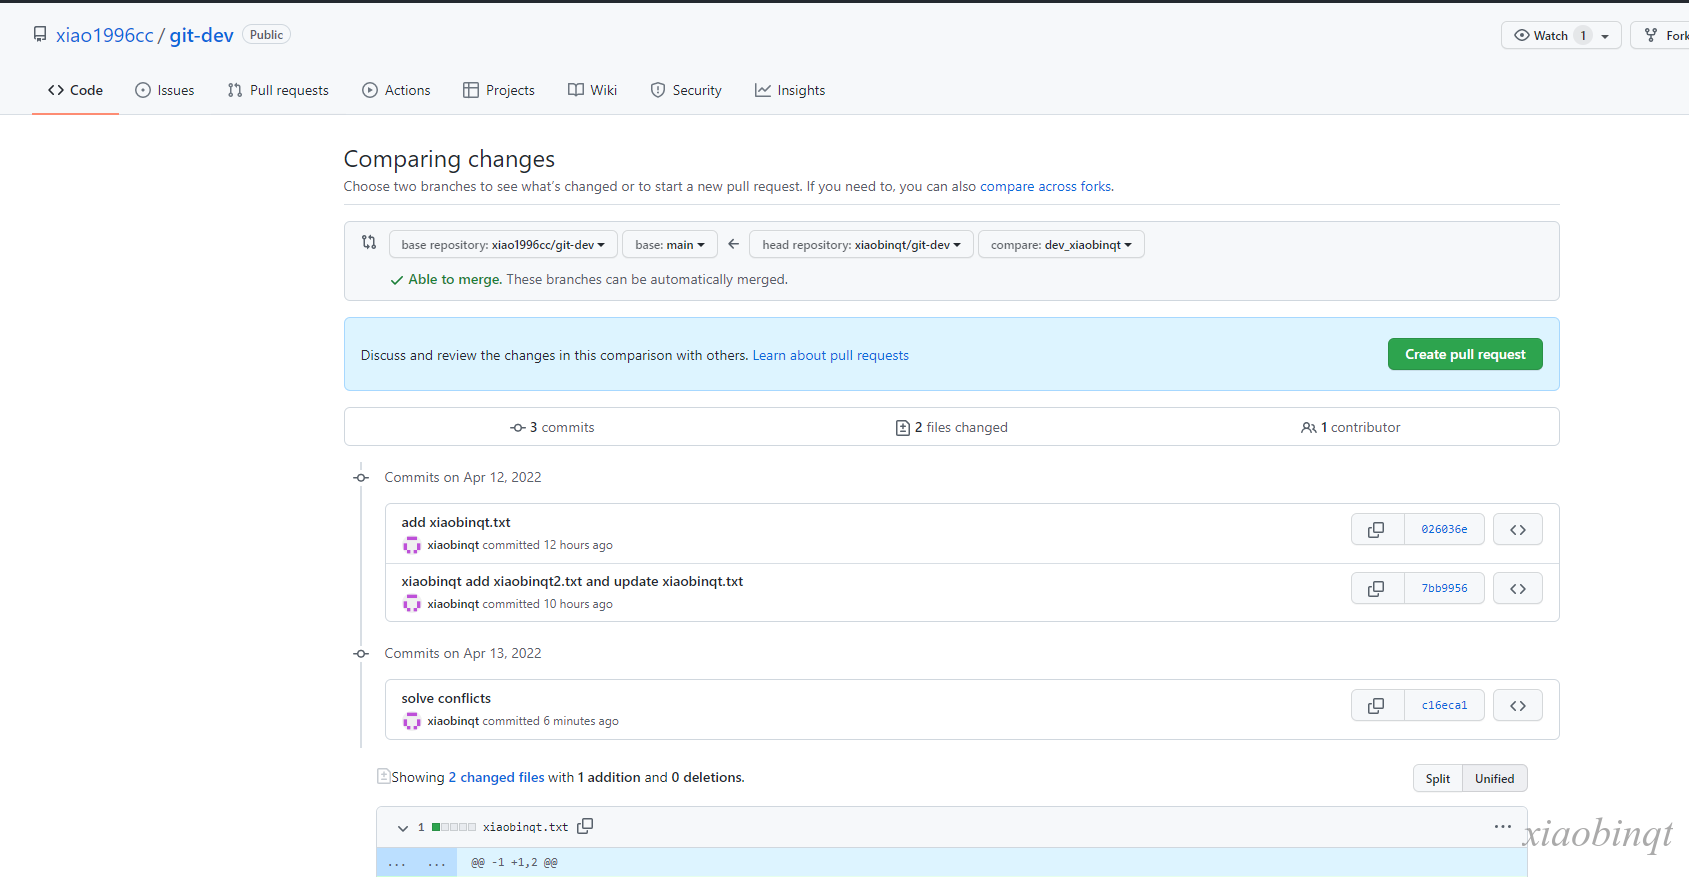This screenshot has width=1689, height=877.
Task: Collapse the xiaobinqt.txt file diff
Action: 403,827
